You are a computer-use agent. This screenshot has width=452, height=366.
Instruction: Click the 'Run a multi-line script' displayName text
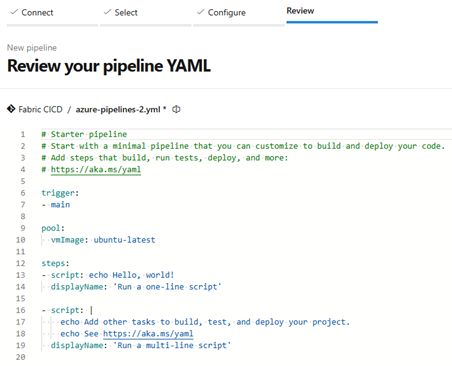pos(172,345)
